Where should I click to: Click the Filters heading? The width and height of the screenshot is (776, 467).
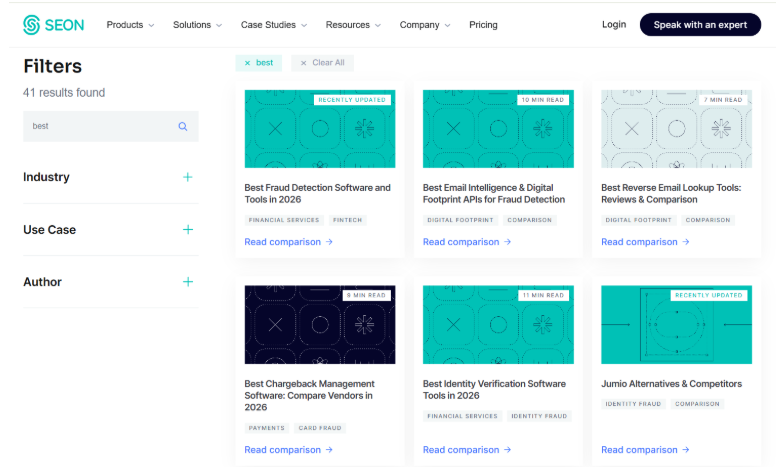52,66
